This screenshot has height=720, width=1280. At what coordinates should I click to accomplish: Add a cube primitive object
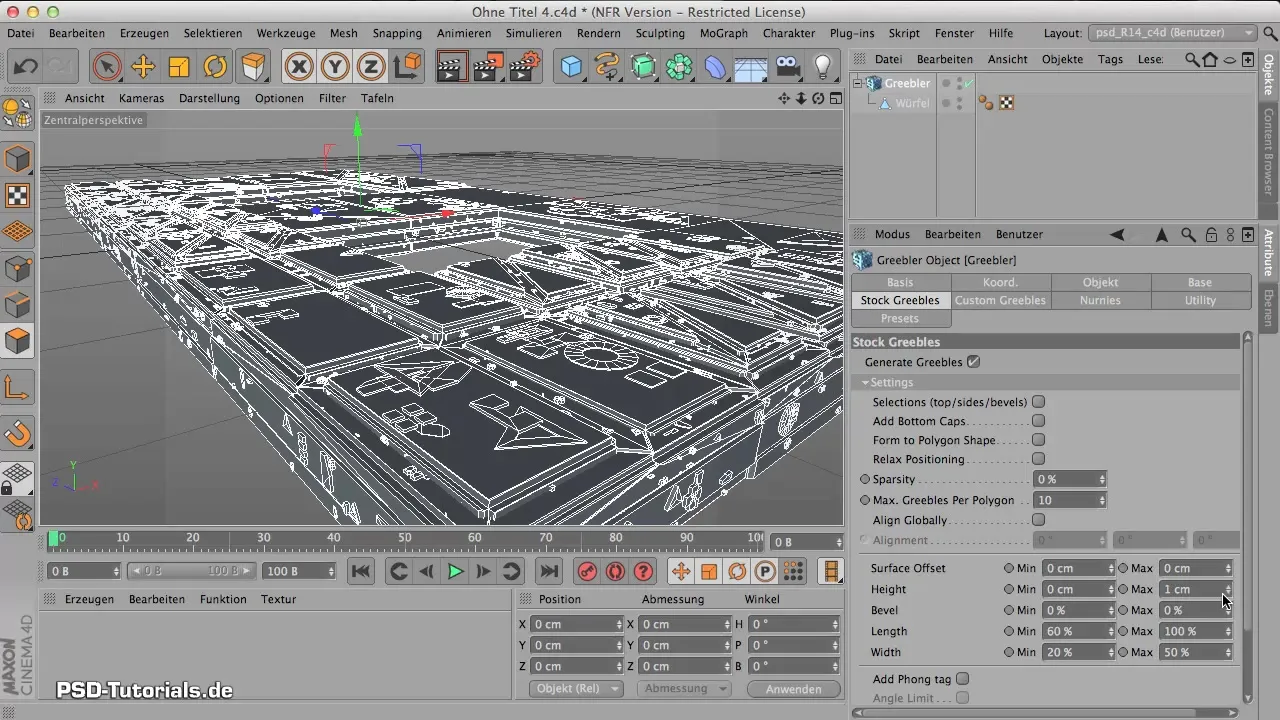tap(571, 67)
